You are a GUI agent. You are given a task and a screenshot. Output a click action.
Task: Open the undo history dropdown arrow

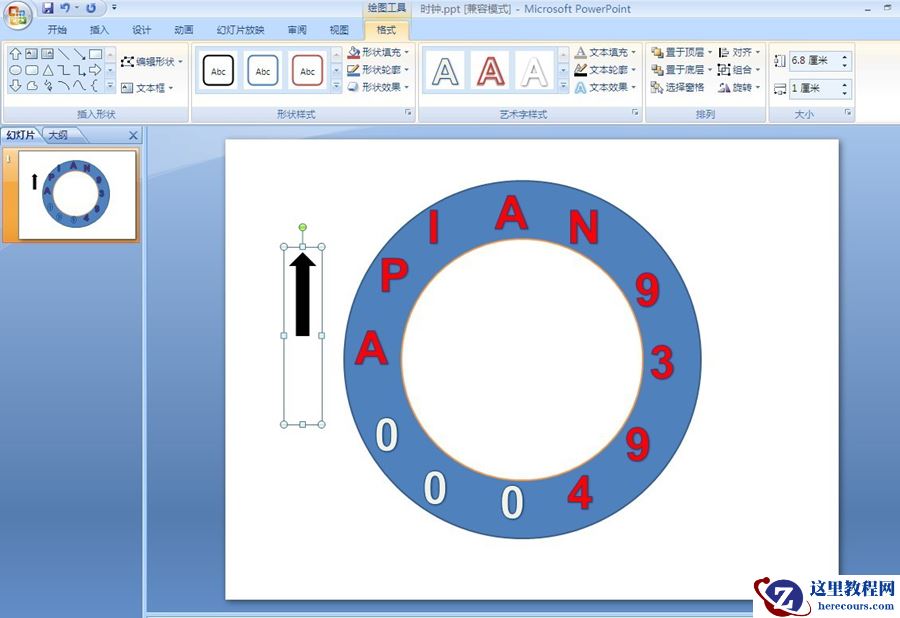click(x=76, y=8)
